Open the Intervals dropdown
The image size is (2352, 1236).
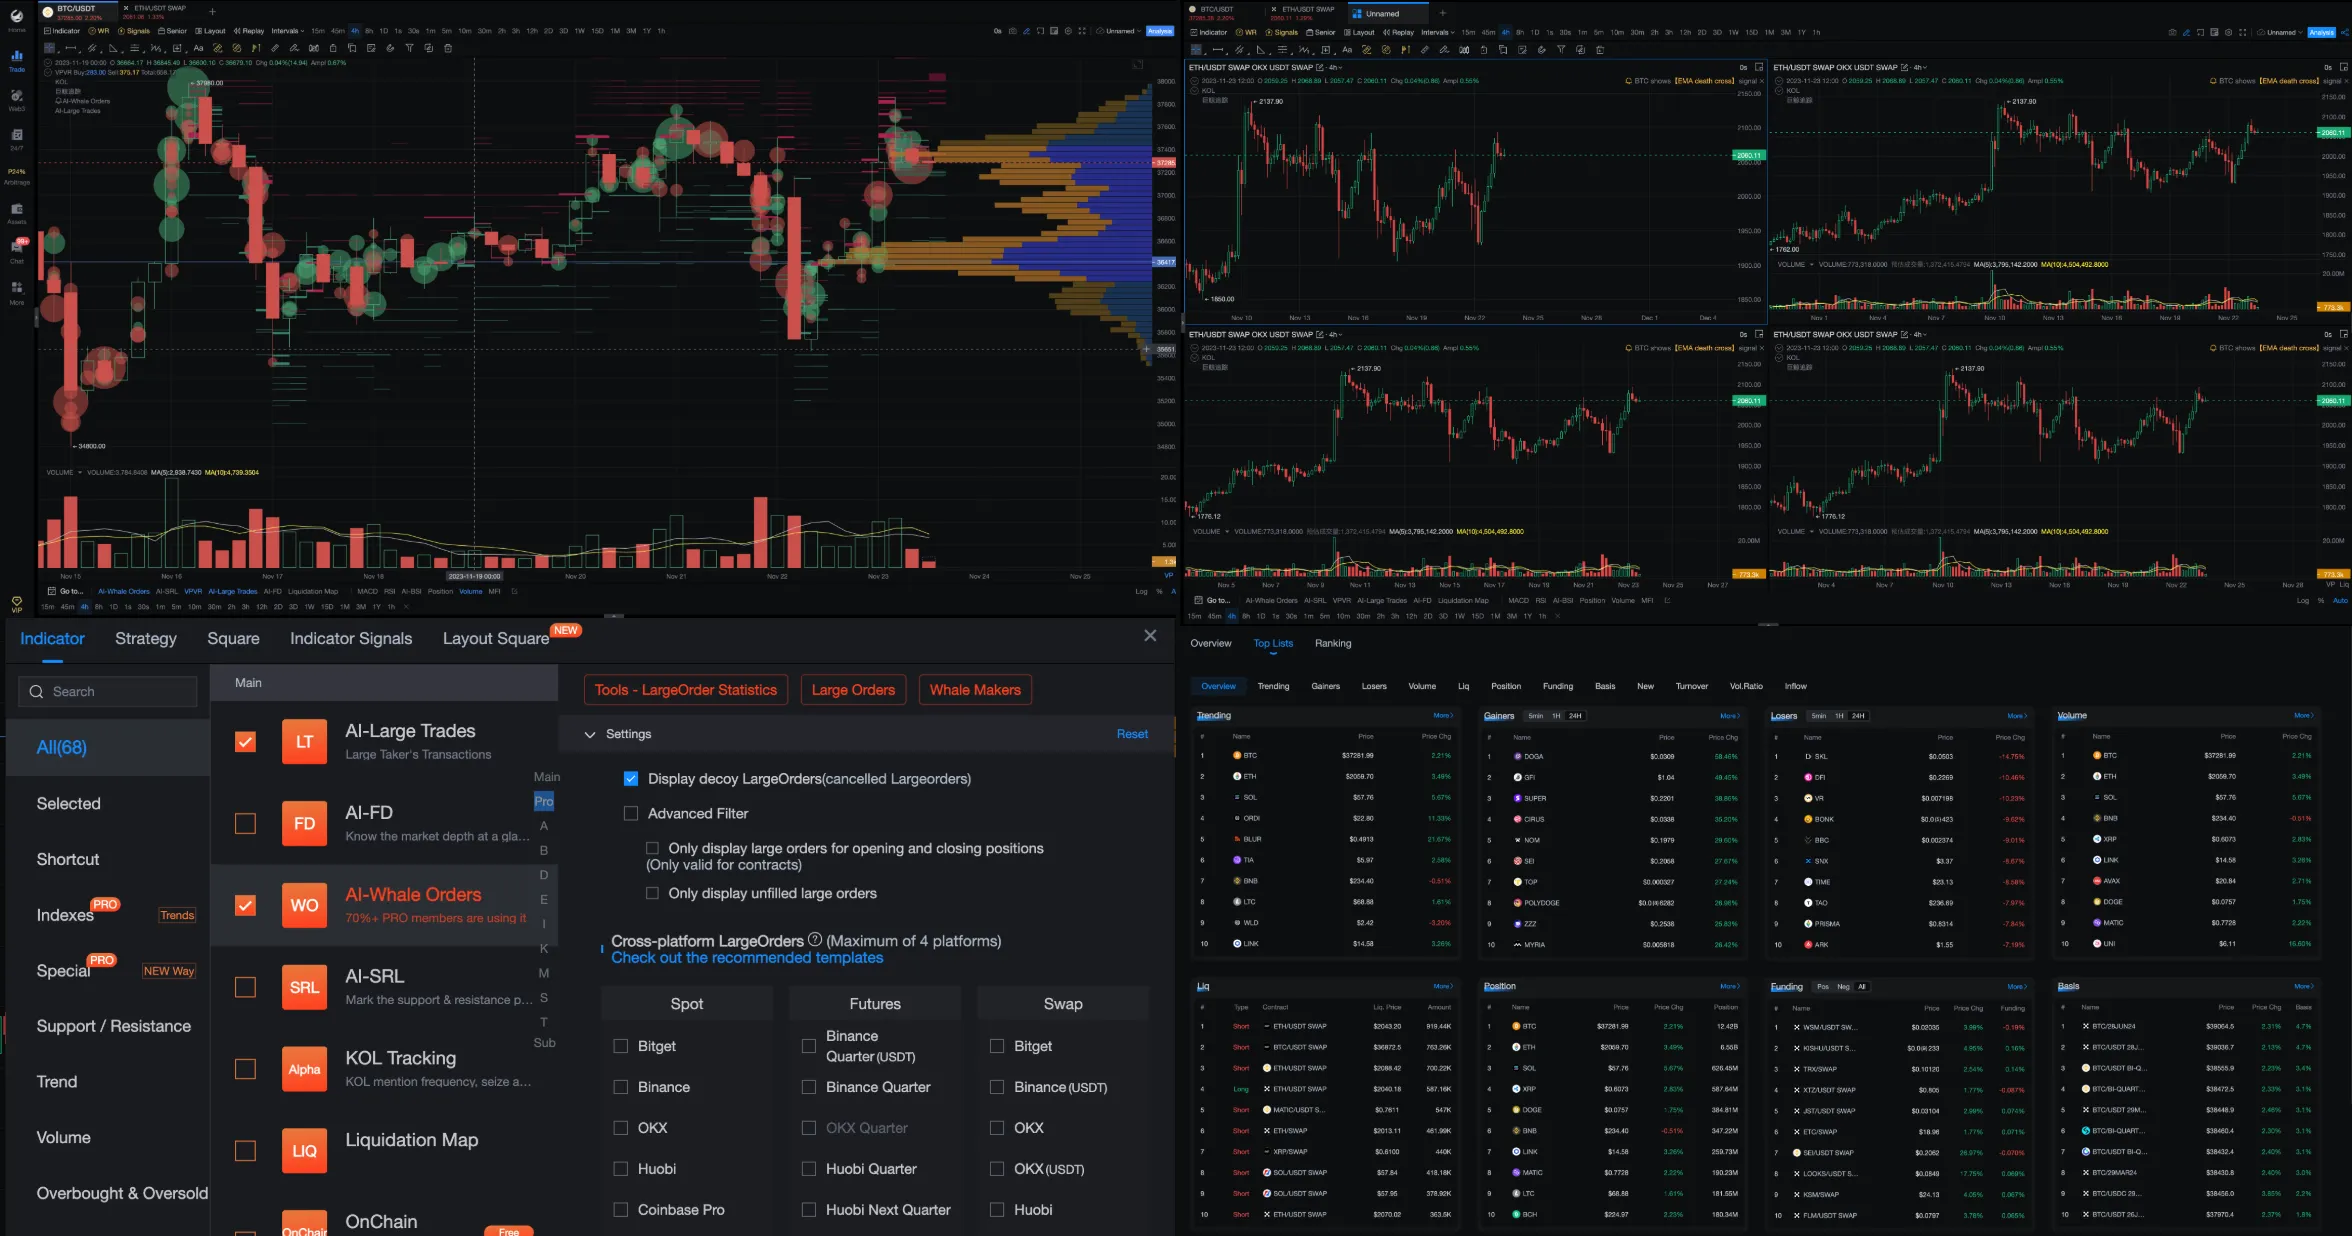(288, 31)
